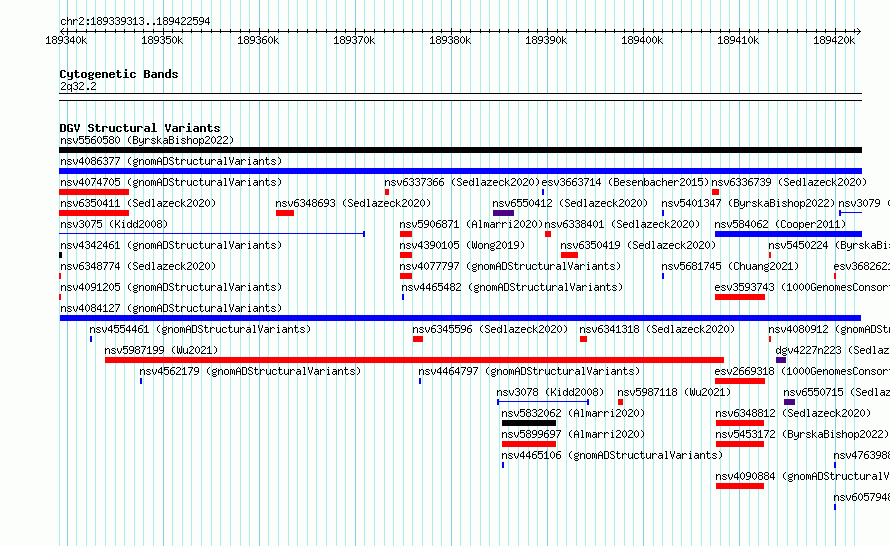Click the nsv6348812 (Sedlazeck2020) label
Screen dimensions: 890x546
[x=793, y=413]
